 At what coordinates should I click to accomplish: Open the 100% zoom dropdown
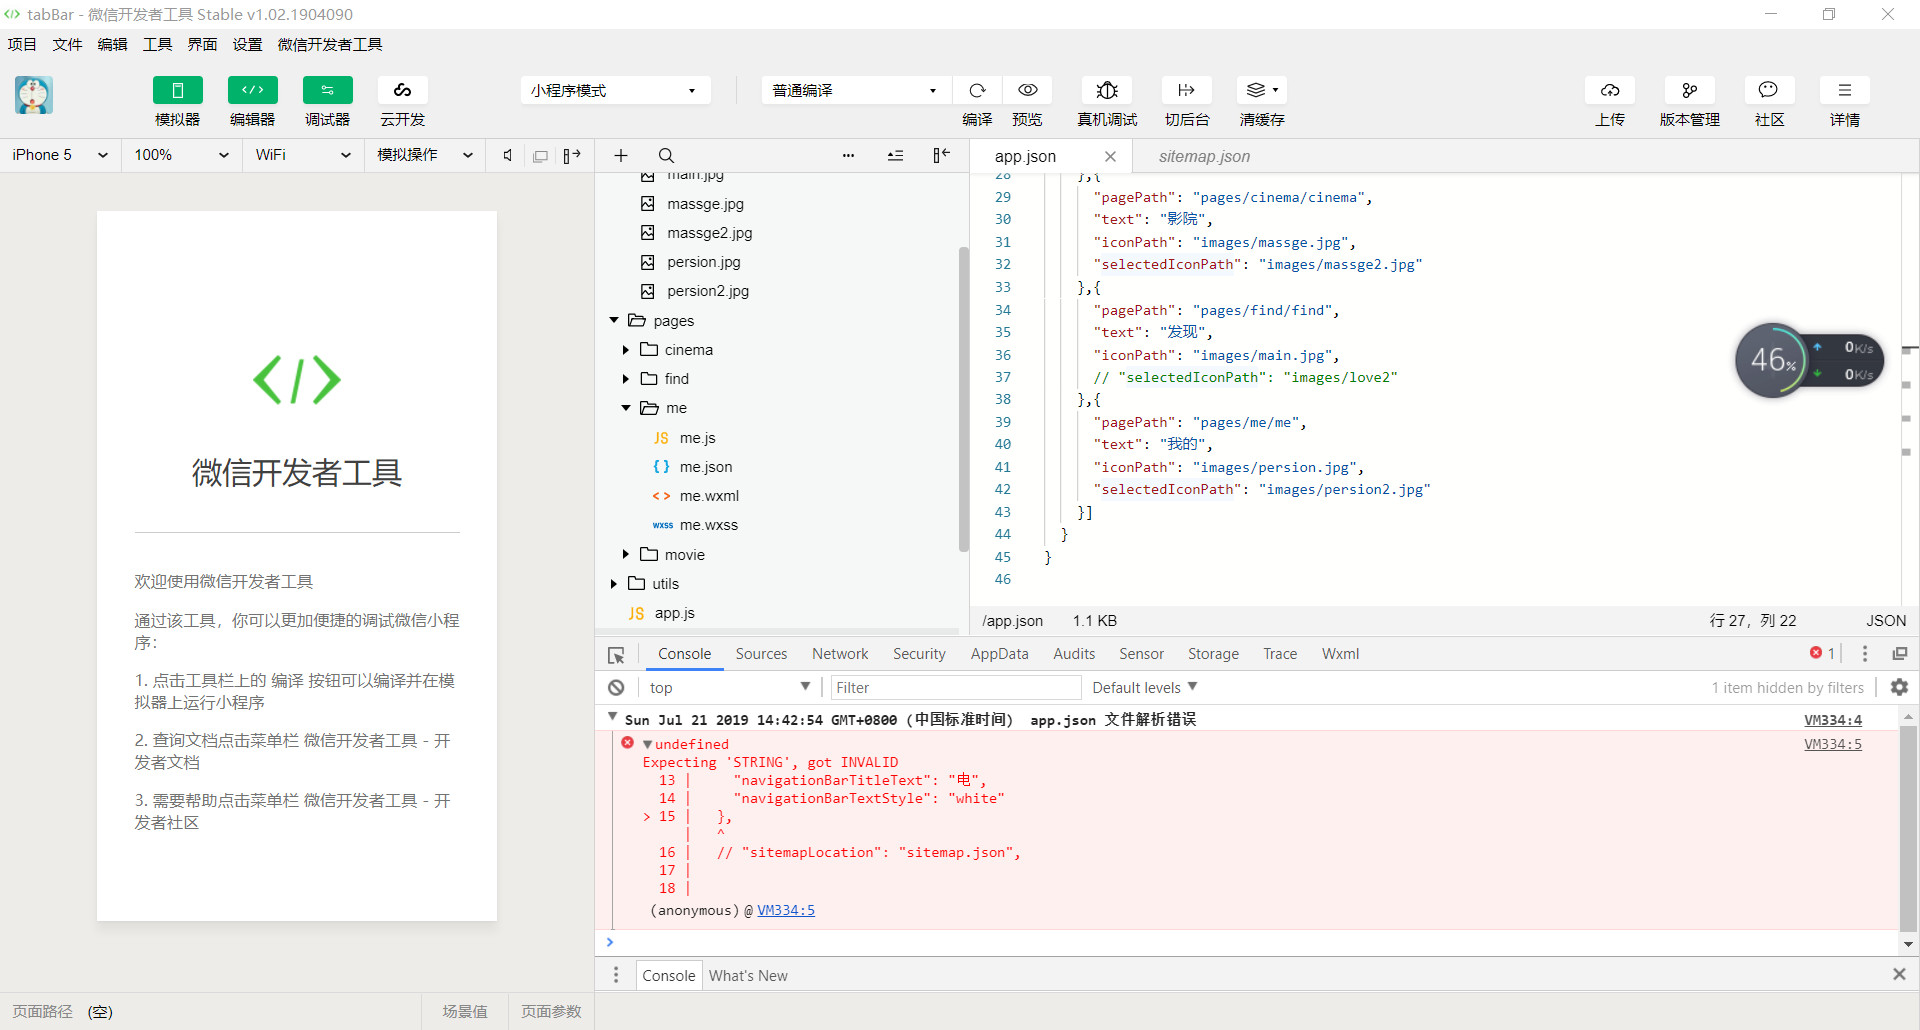(182, 155)
